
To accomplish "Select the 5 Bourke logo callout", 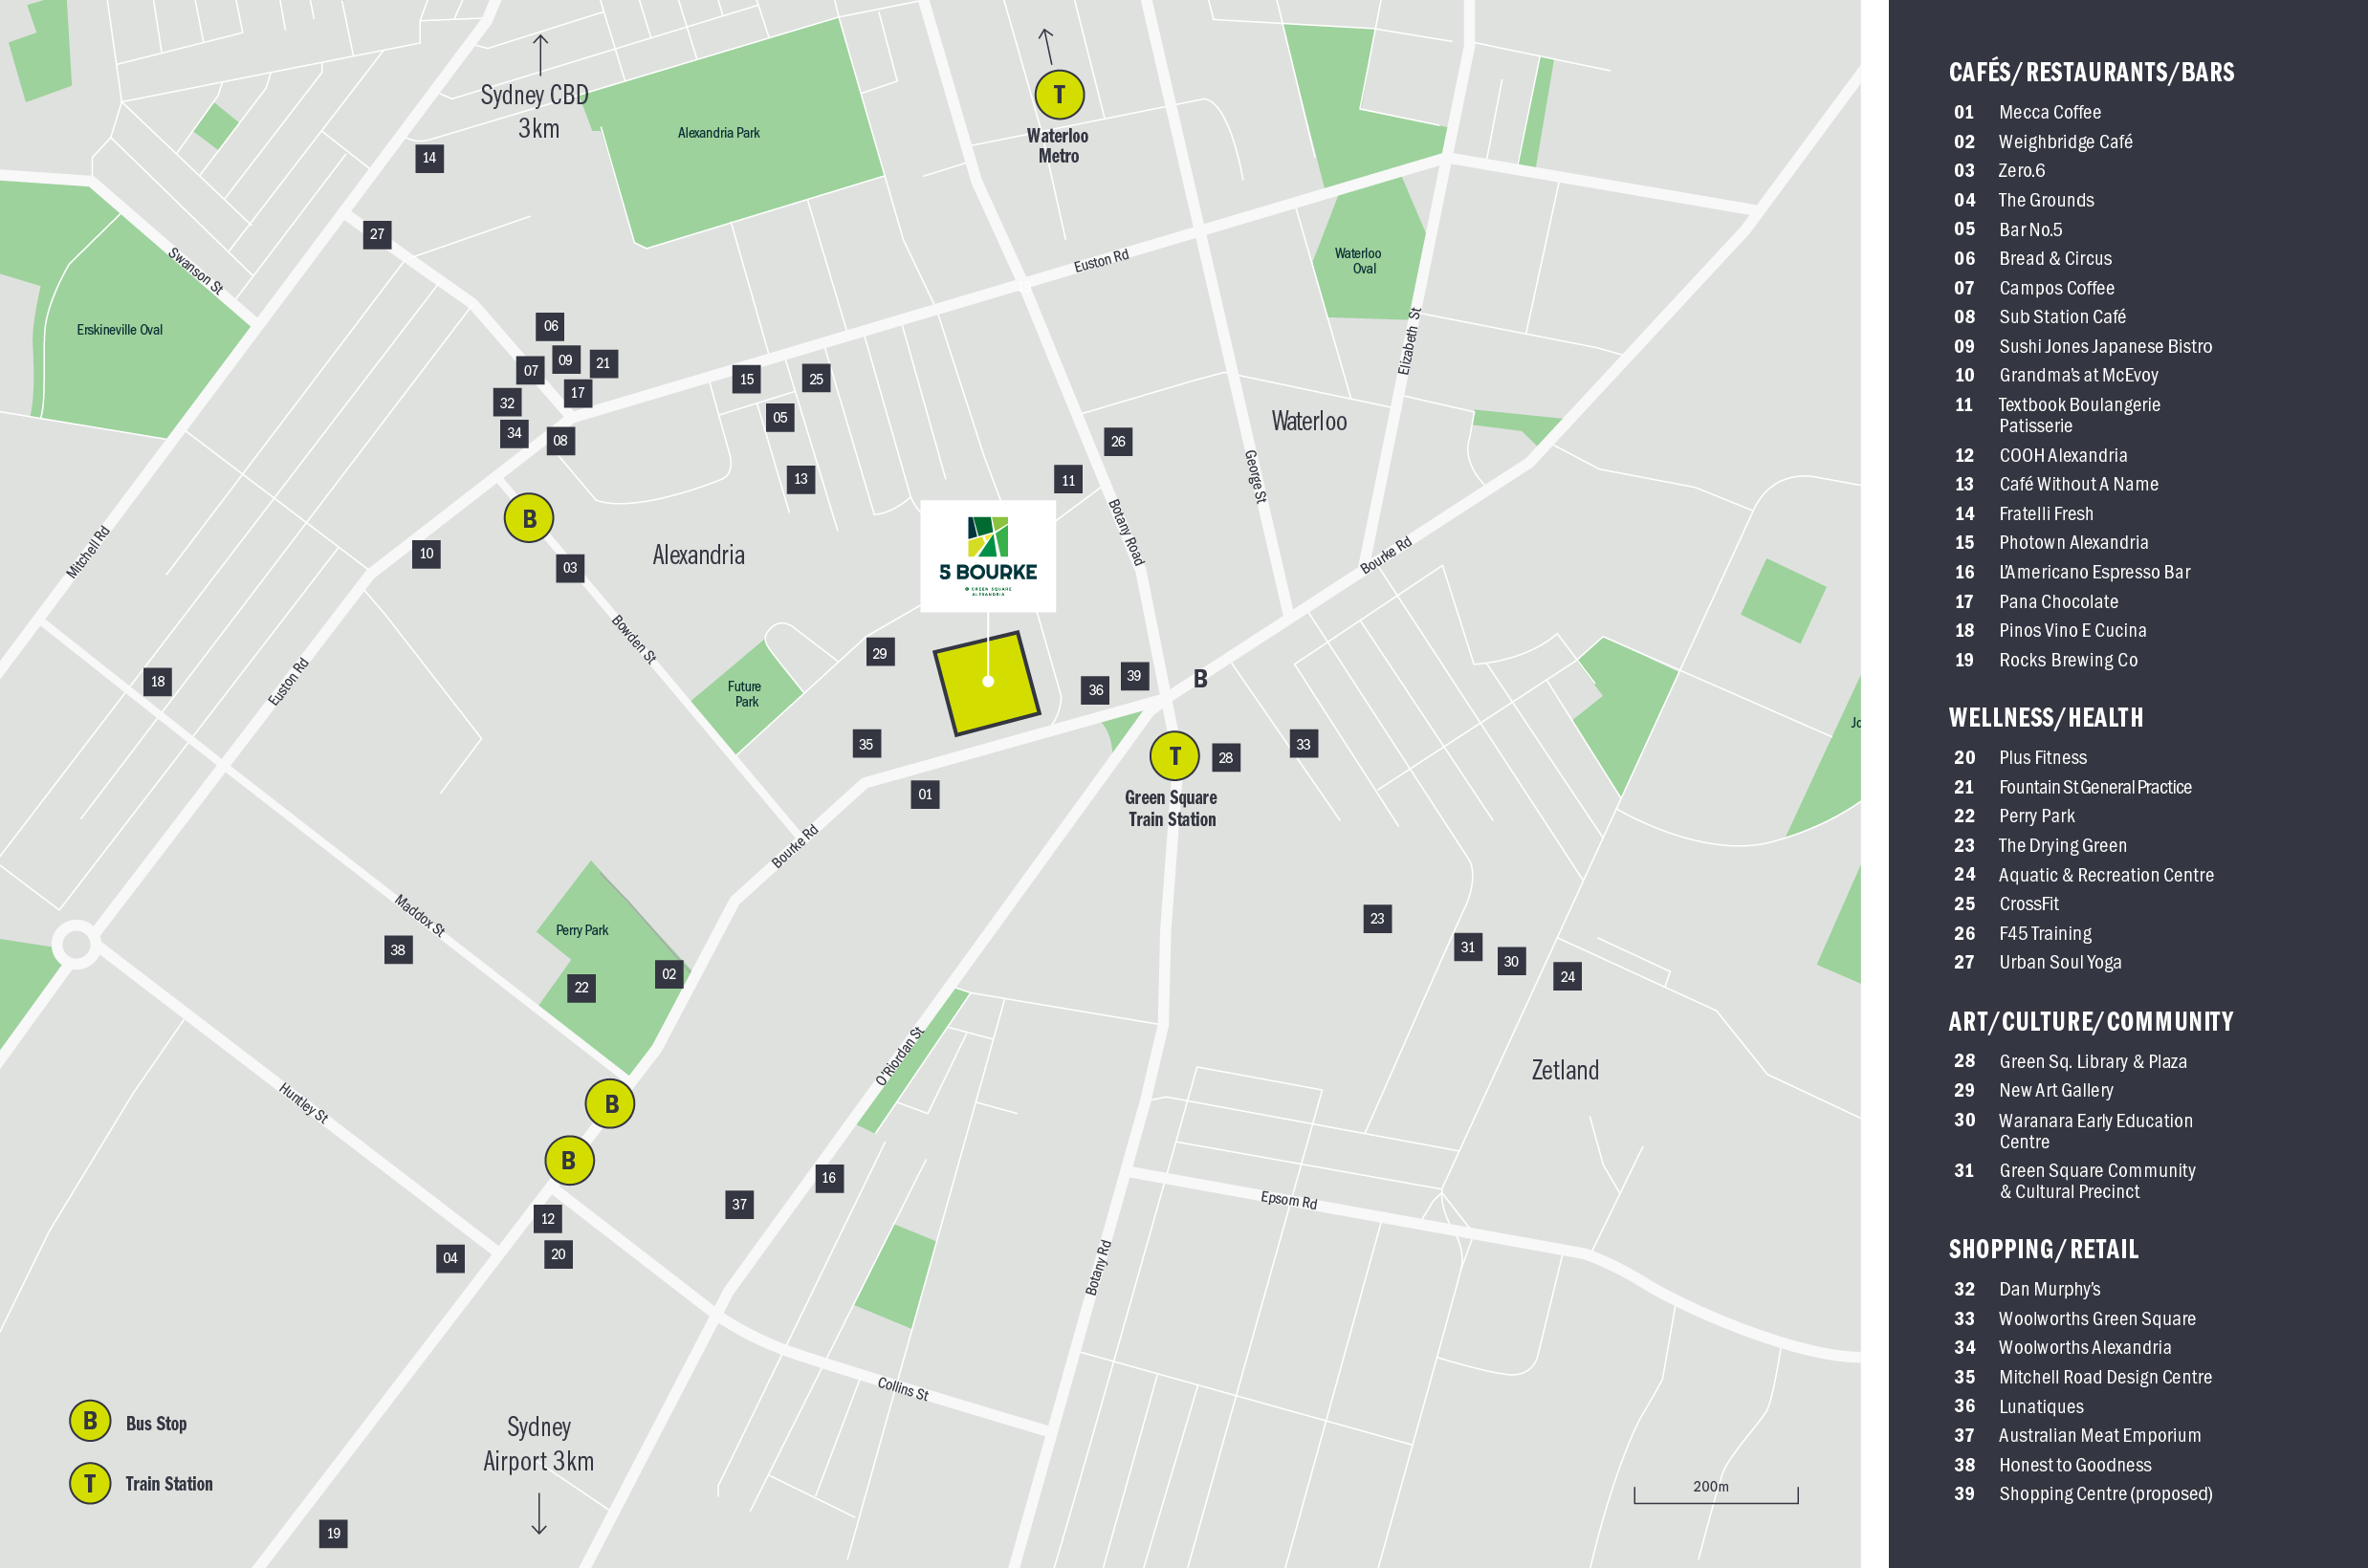I will click(988, 556).
